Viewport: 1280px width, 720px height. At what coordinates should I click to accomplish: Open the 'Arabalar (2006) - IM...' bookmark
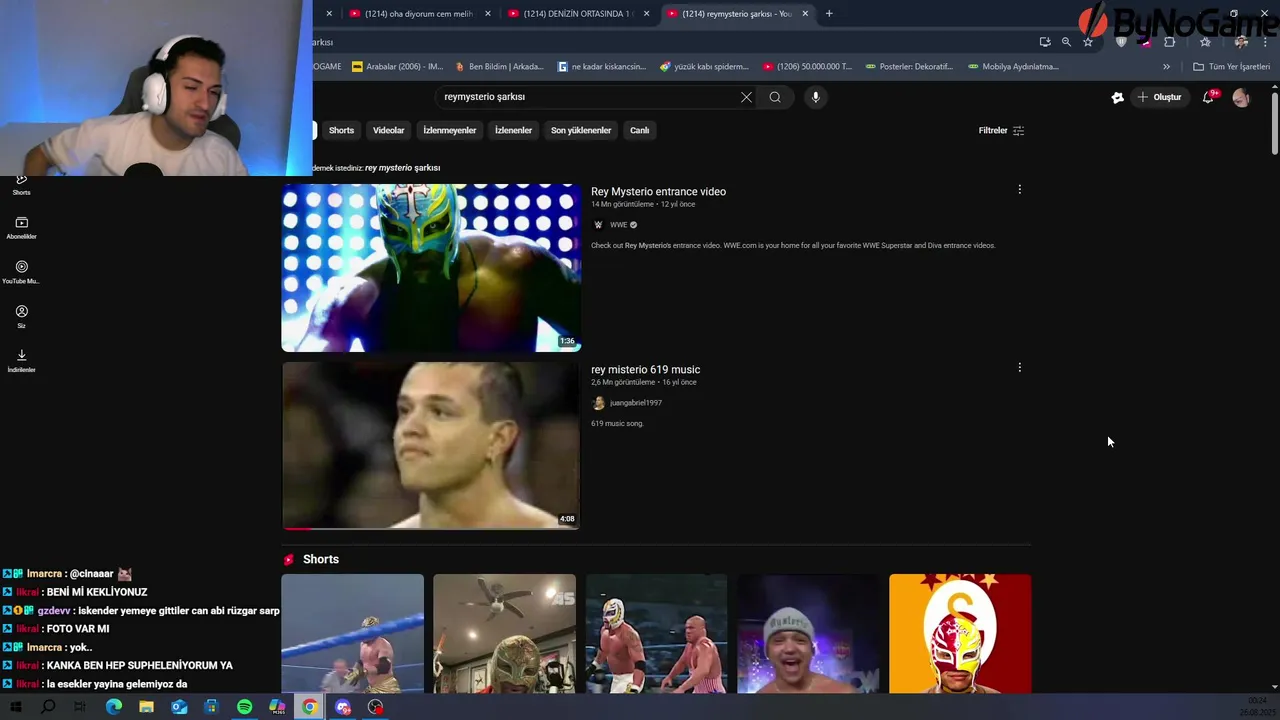tap(397, 67)
